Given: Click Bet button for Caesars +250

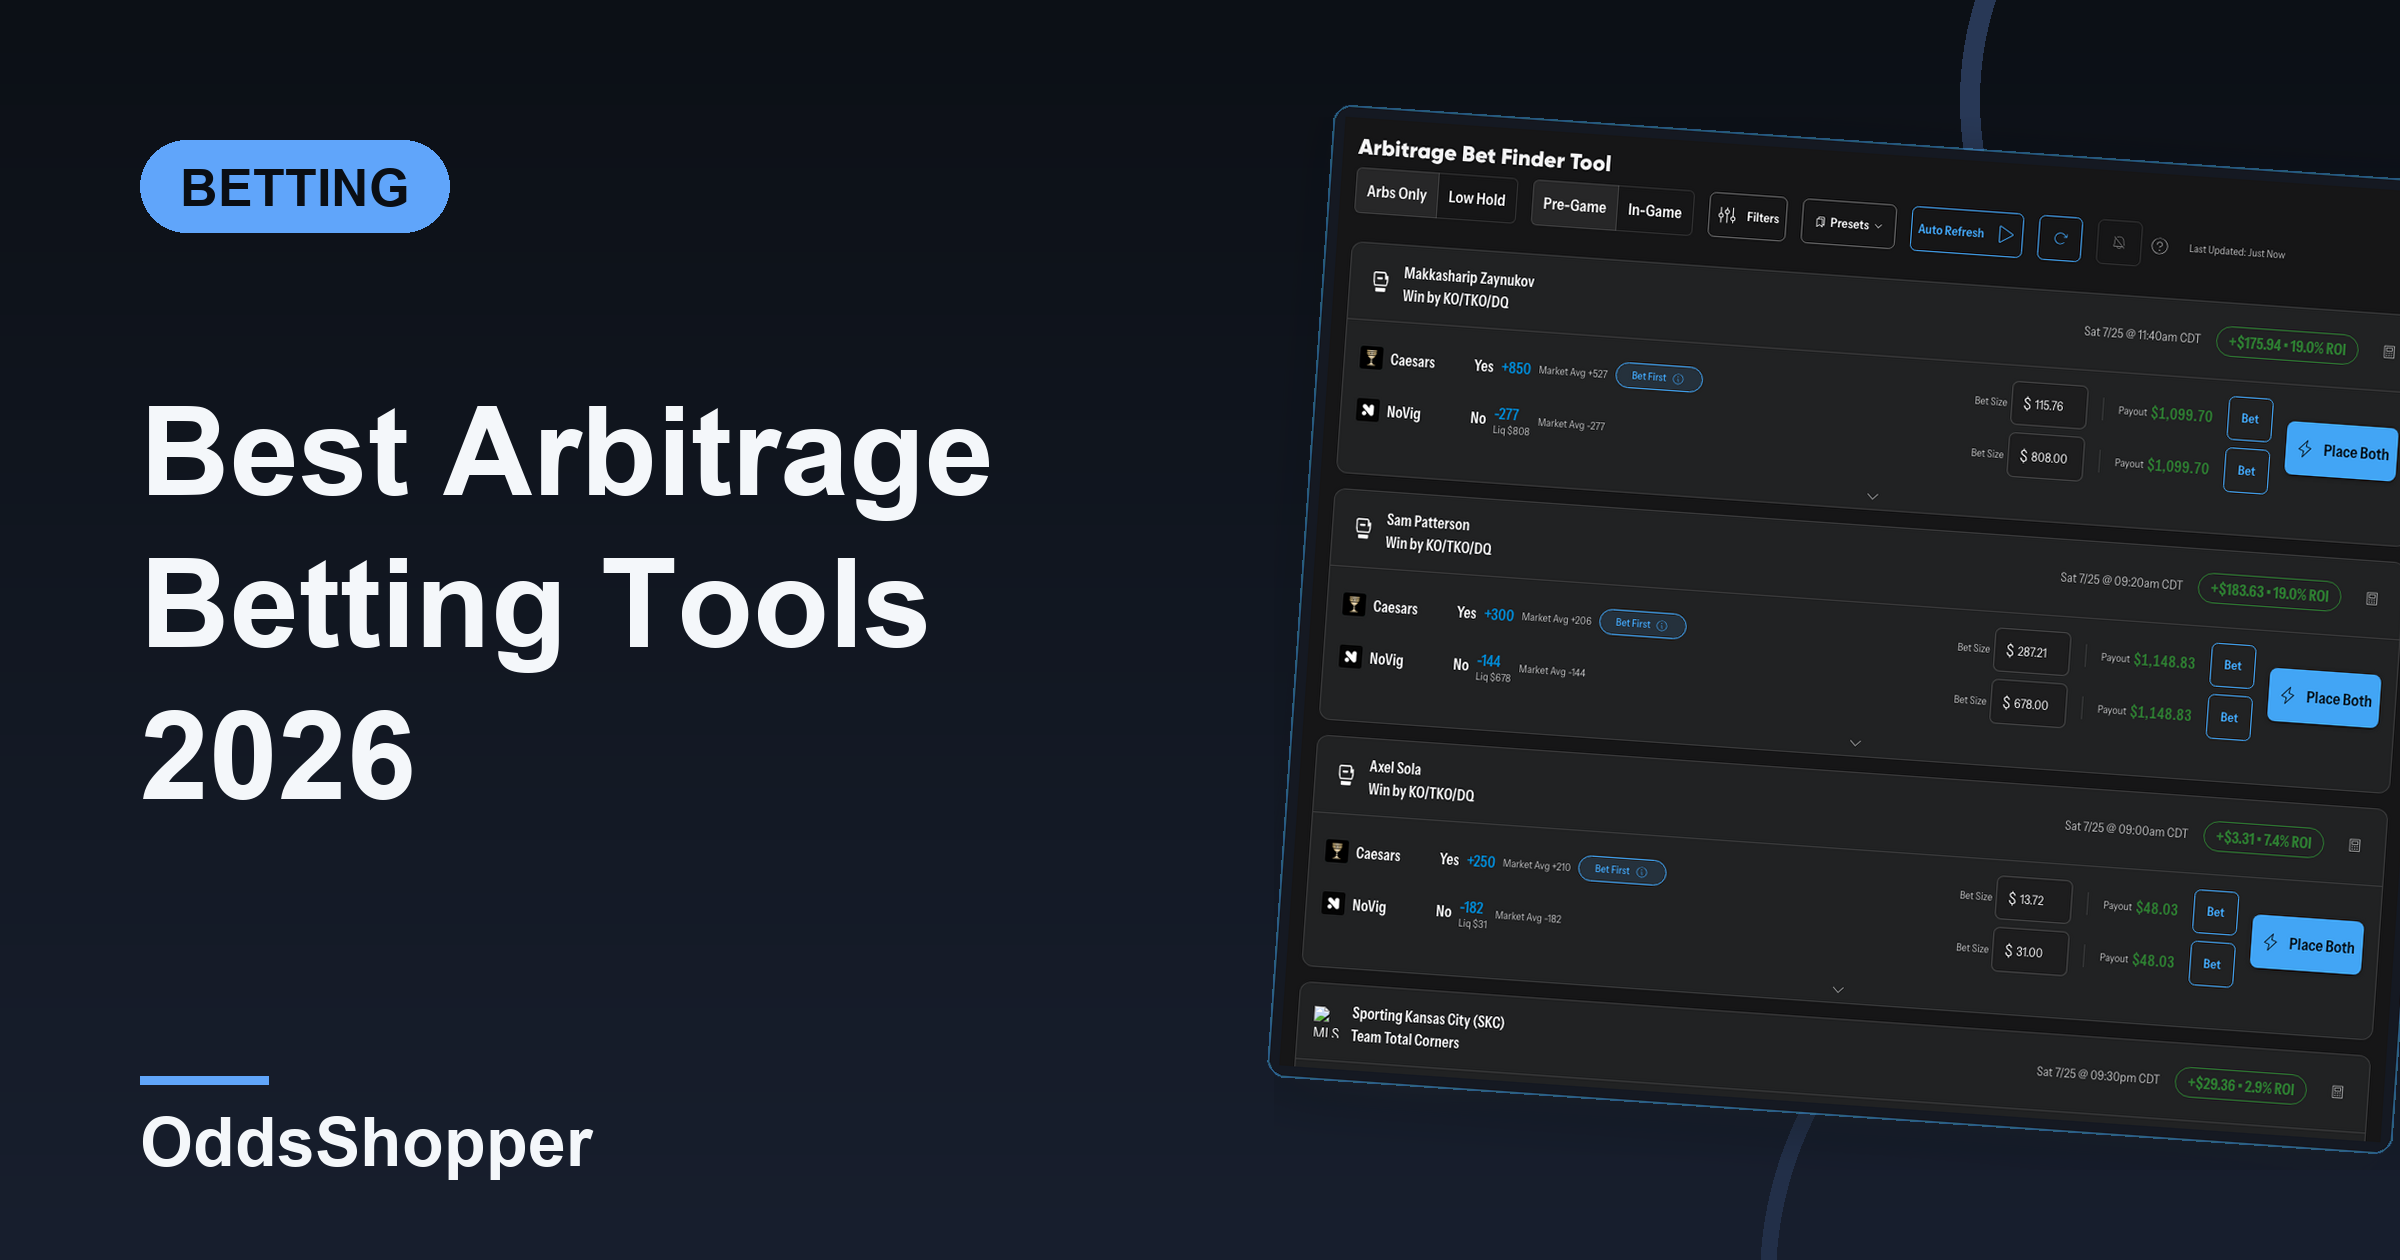Looking at the screenshot, I should (2216, 912).
